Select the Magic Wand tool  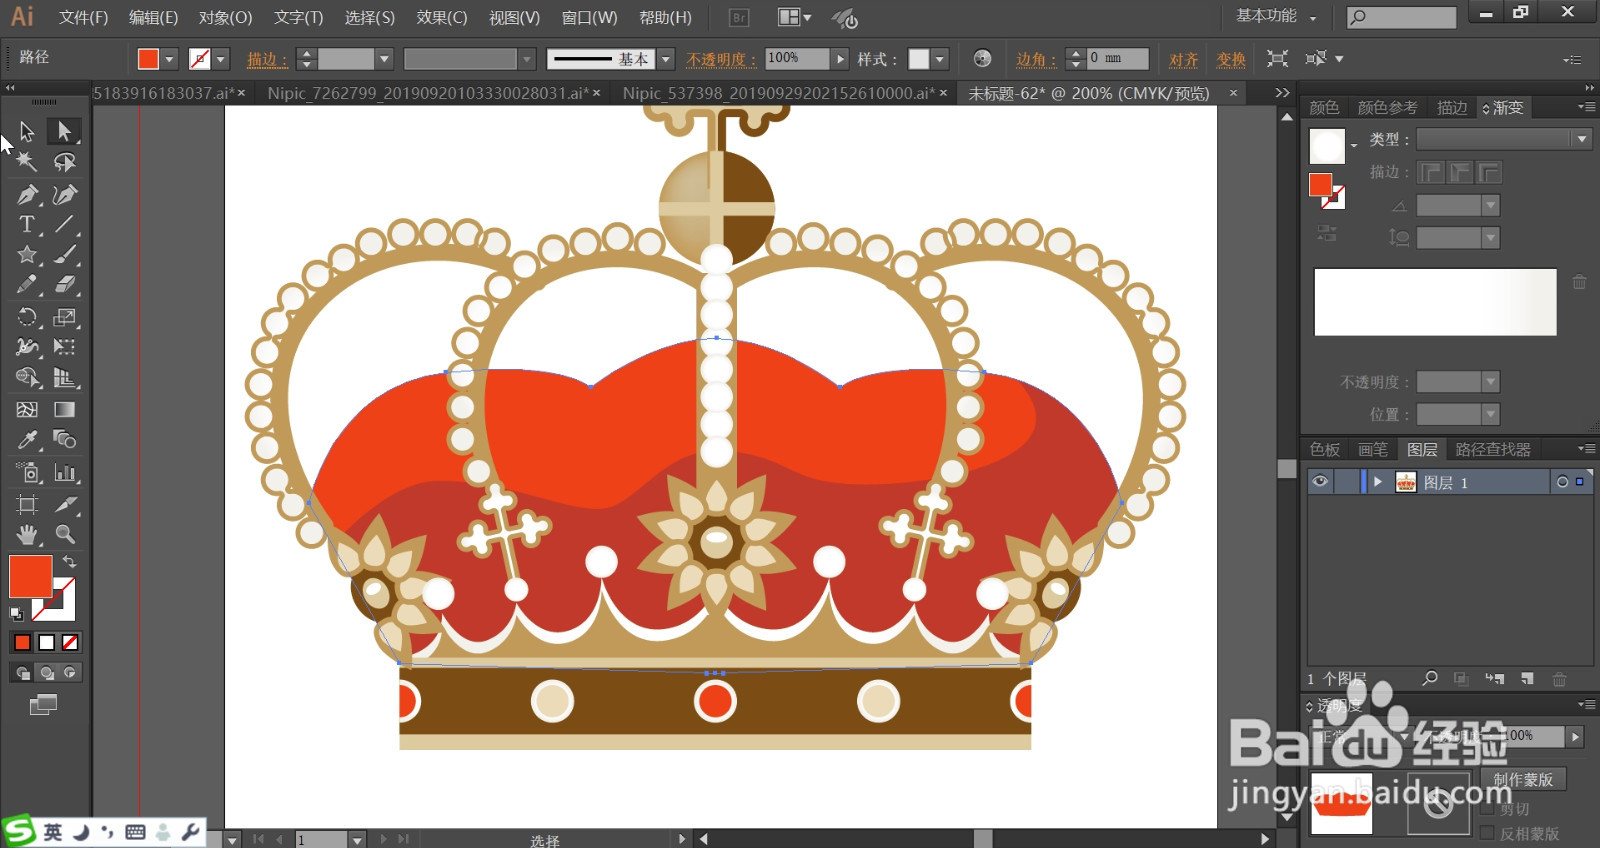coord(27,162)
